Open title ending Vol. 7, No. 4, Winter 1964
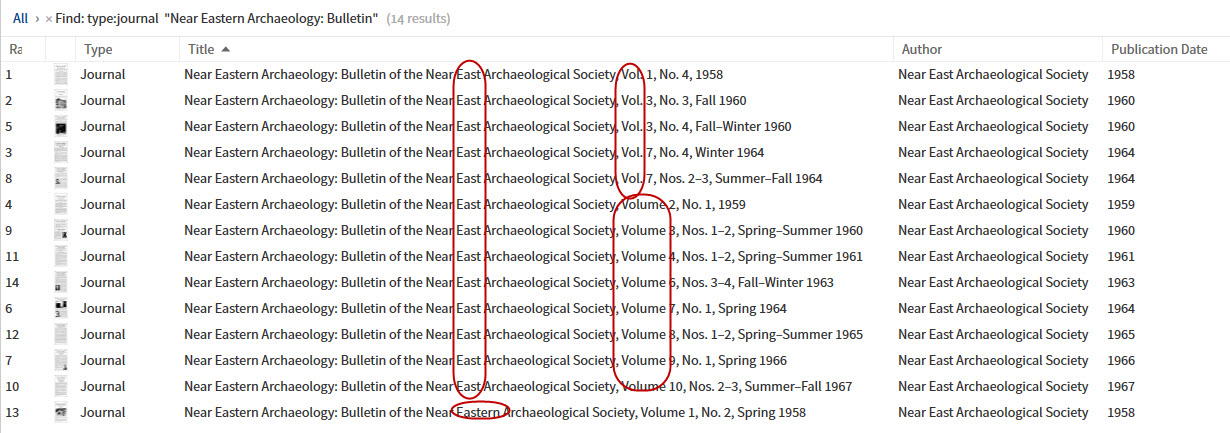 [x=474, y=152]
